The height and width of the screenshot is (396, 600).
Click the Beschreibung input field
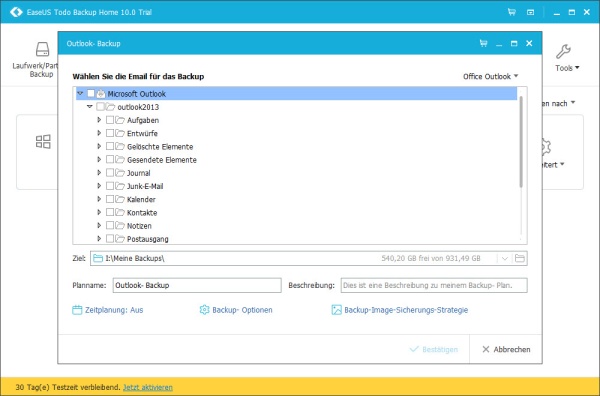click(x=434, y=285)
